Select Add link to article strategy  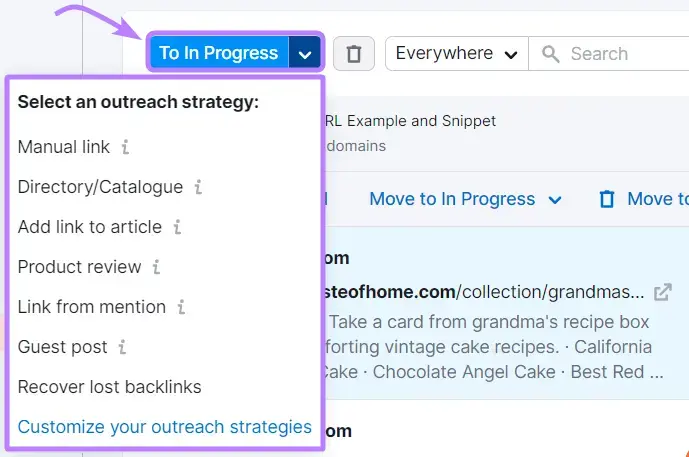point(89,227)
